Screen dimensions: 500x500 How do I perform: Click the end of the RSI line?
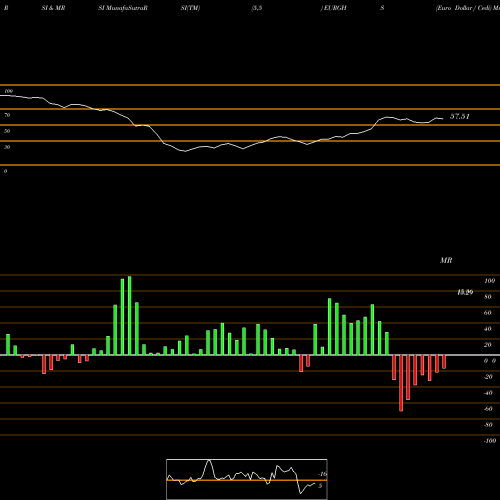[443, 118]
